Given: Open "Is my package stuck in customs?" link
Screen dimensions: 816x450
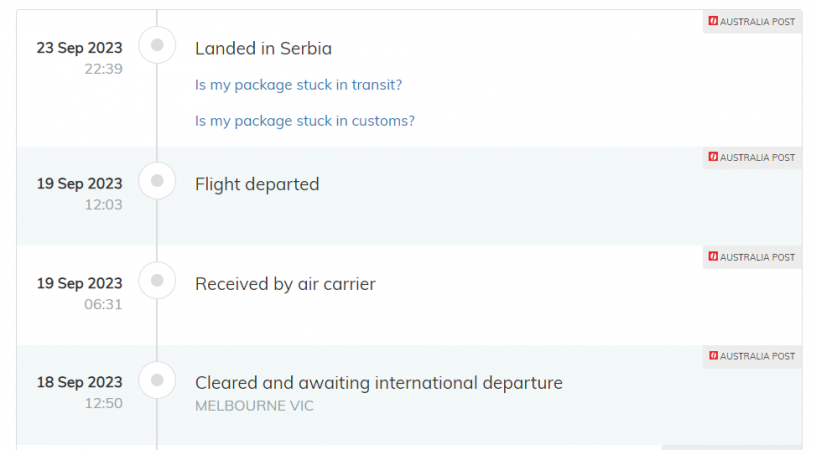Looking at the screenshot, I should coord(304,121).
